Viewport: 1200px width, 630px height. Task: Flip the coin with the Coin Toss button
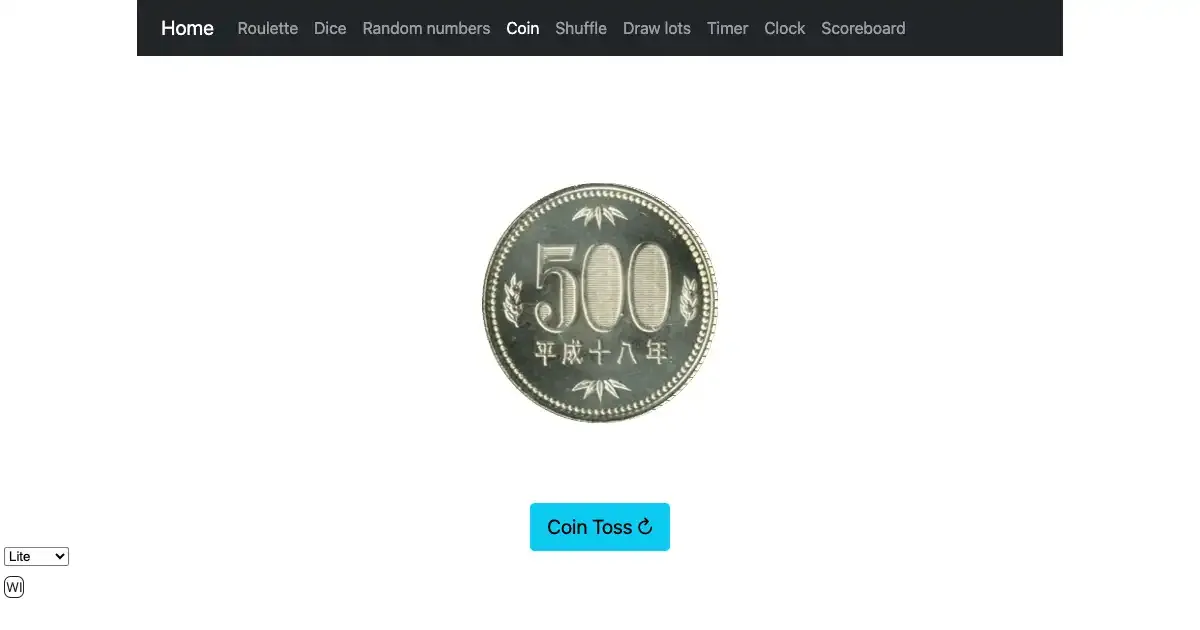pyautogui.click(x=600, y=527)
